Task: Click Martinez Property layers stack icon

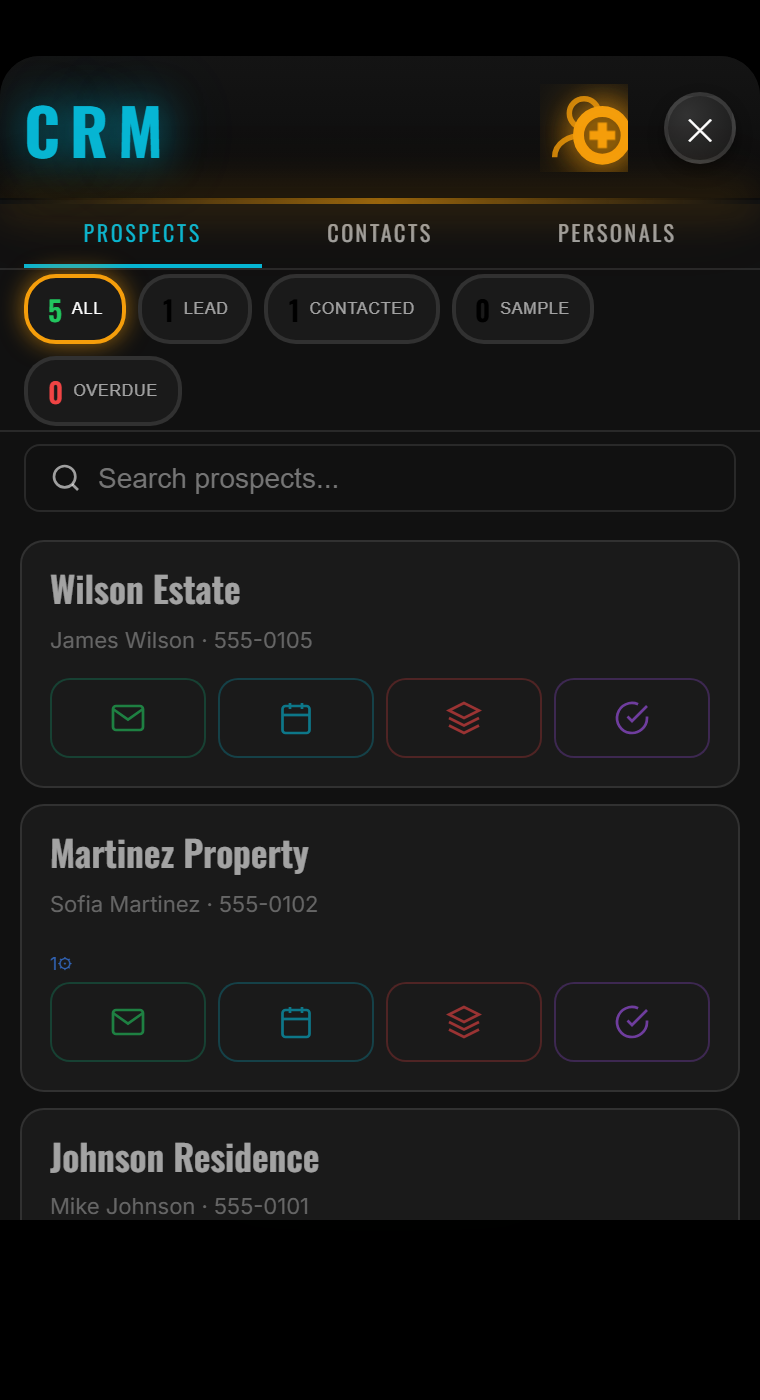Action: (464, 1022)
